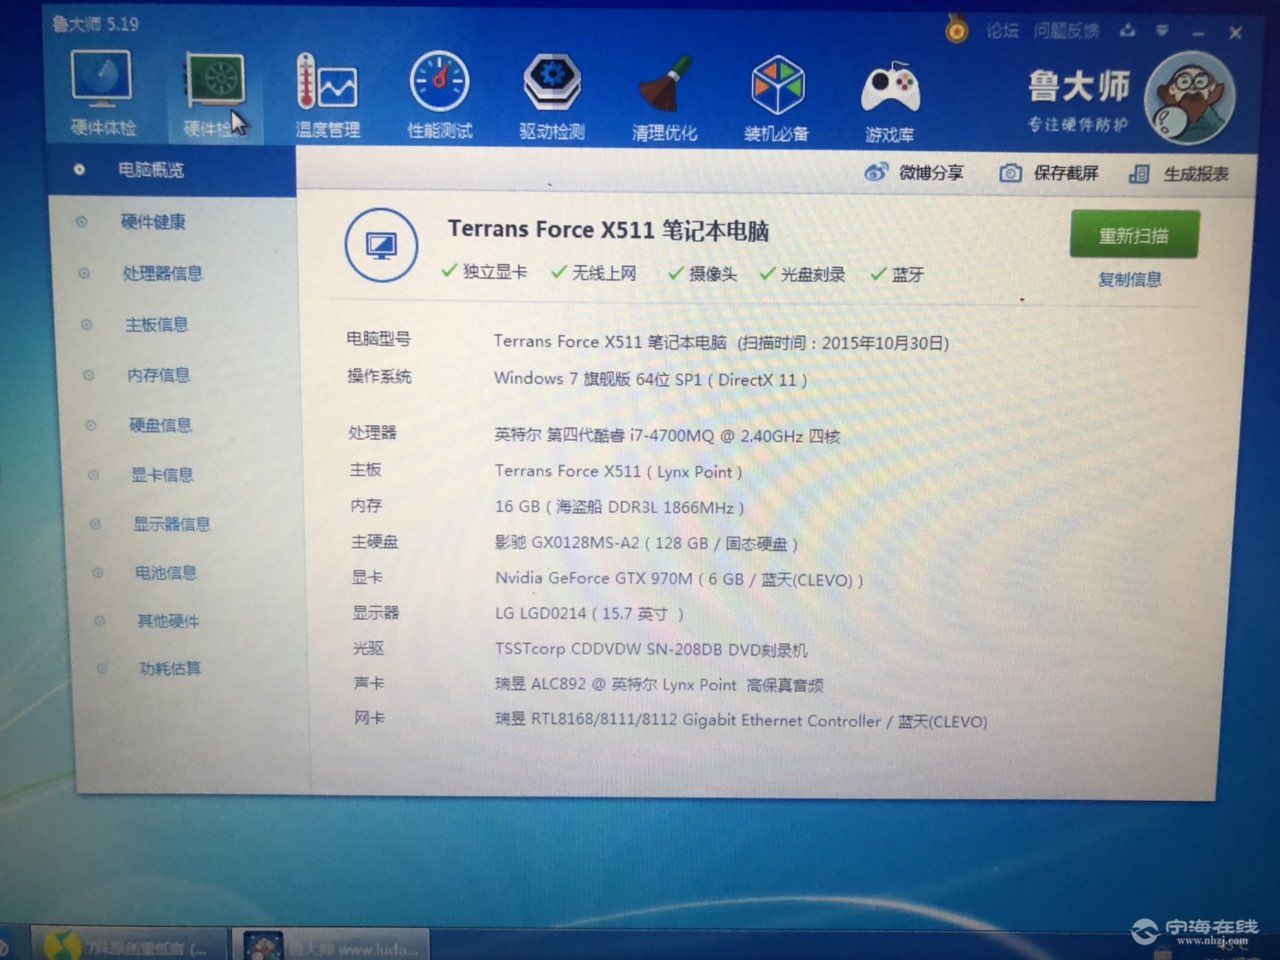Viewport: 1280px width, 960px height.
Task: Click the yellow-green app taskbar button
Action: [129, 944]
